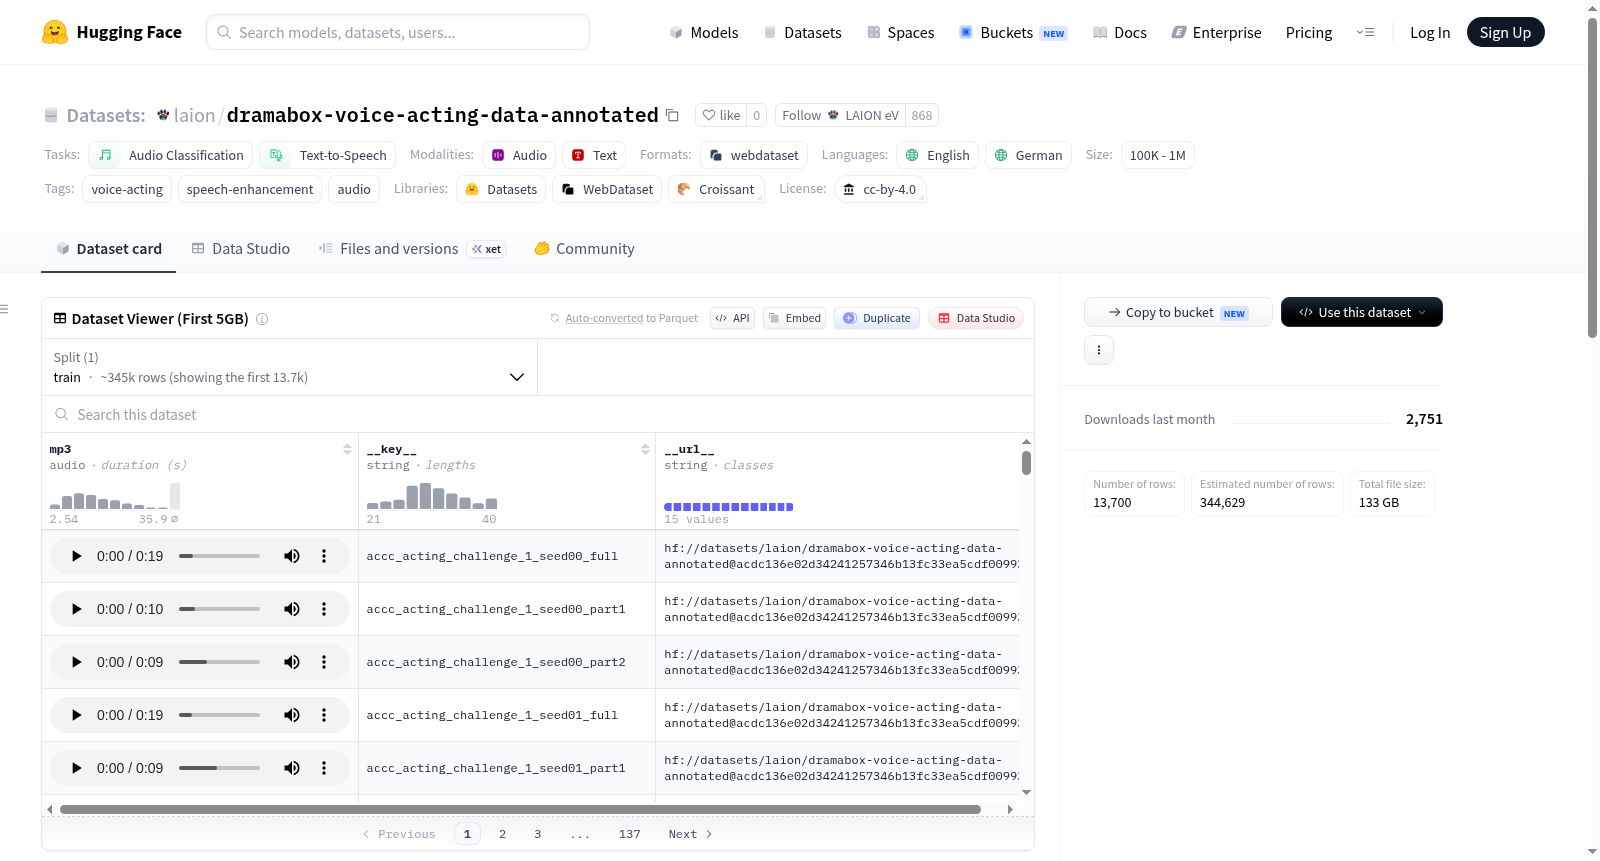This screenshot has height=861, width=1600.
Task: Mute the seed00_part2 audio player
Action: [292, 662]
